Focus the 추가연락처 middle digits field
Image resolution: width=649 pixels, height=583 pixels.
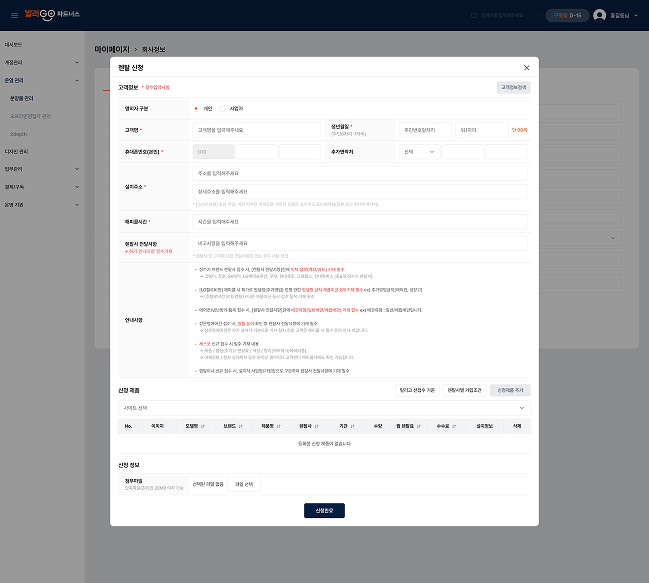[463, 152]
